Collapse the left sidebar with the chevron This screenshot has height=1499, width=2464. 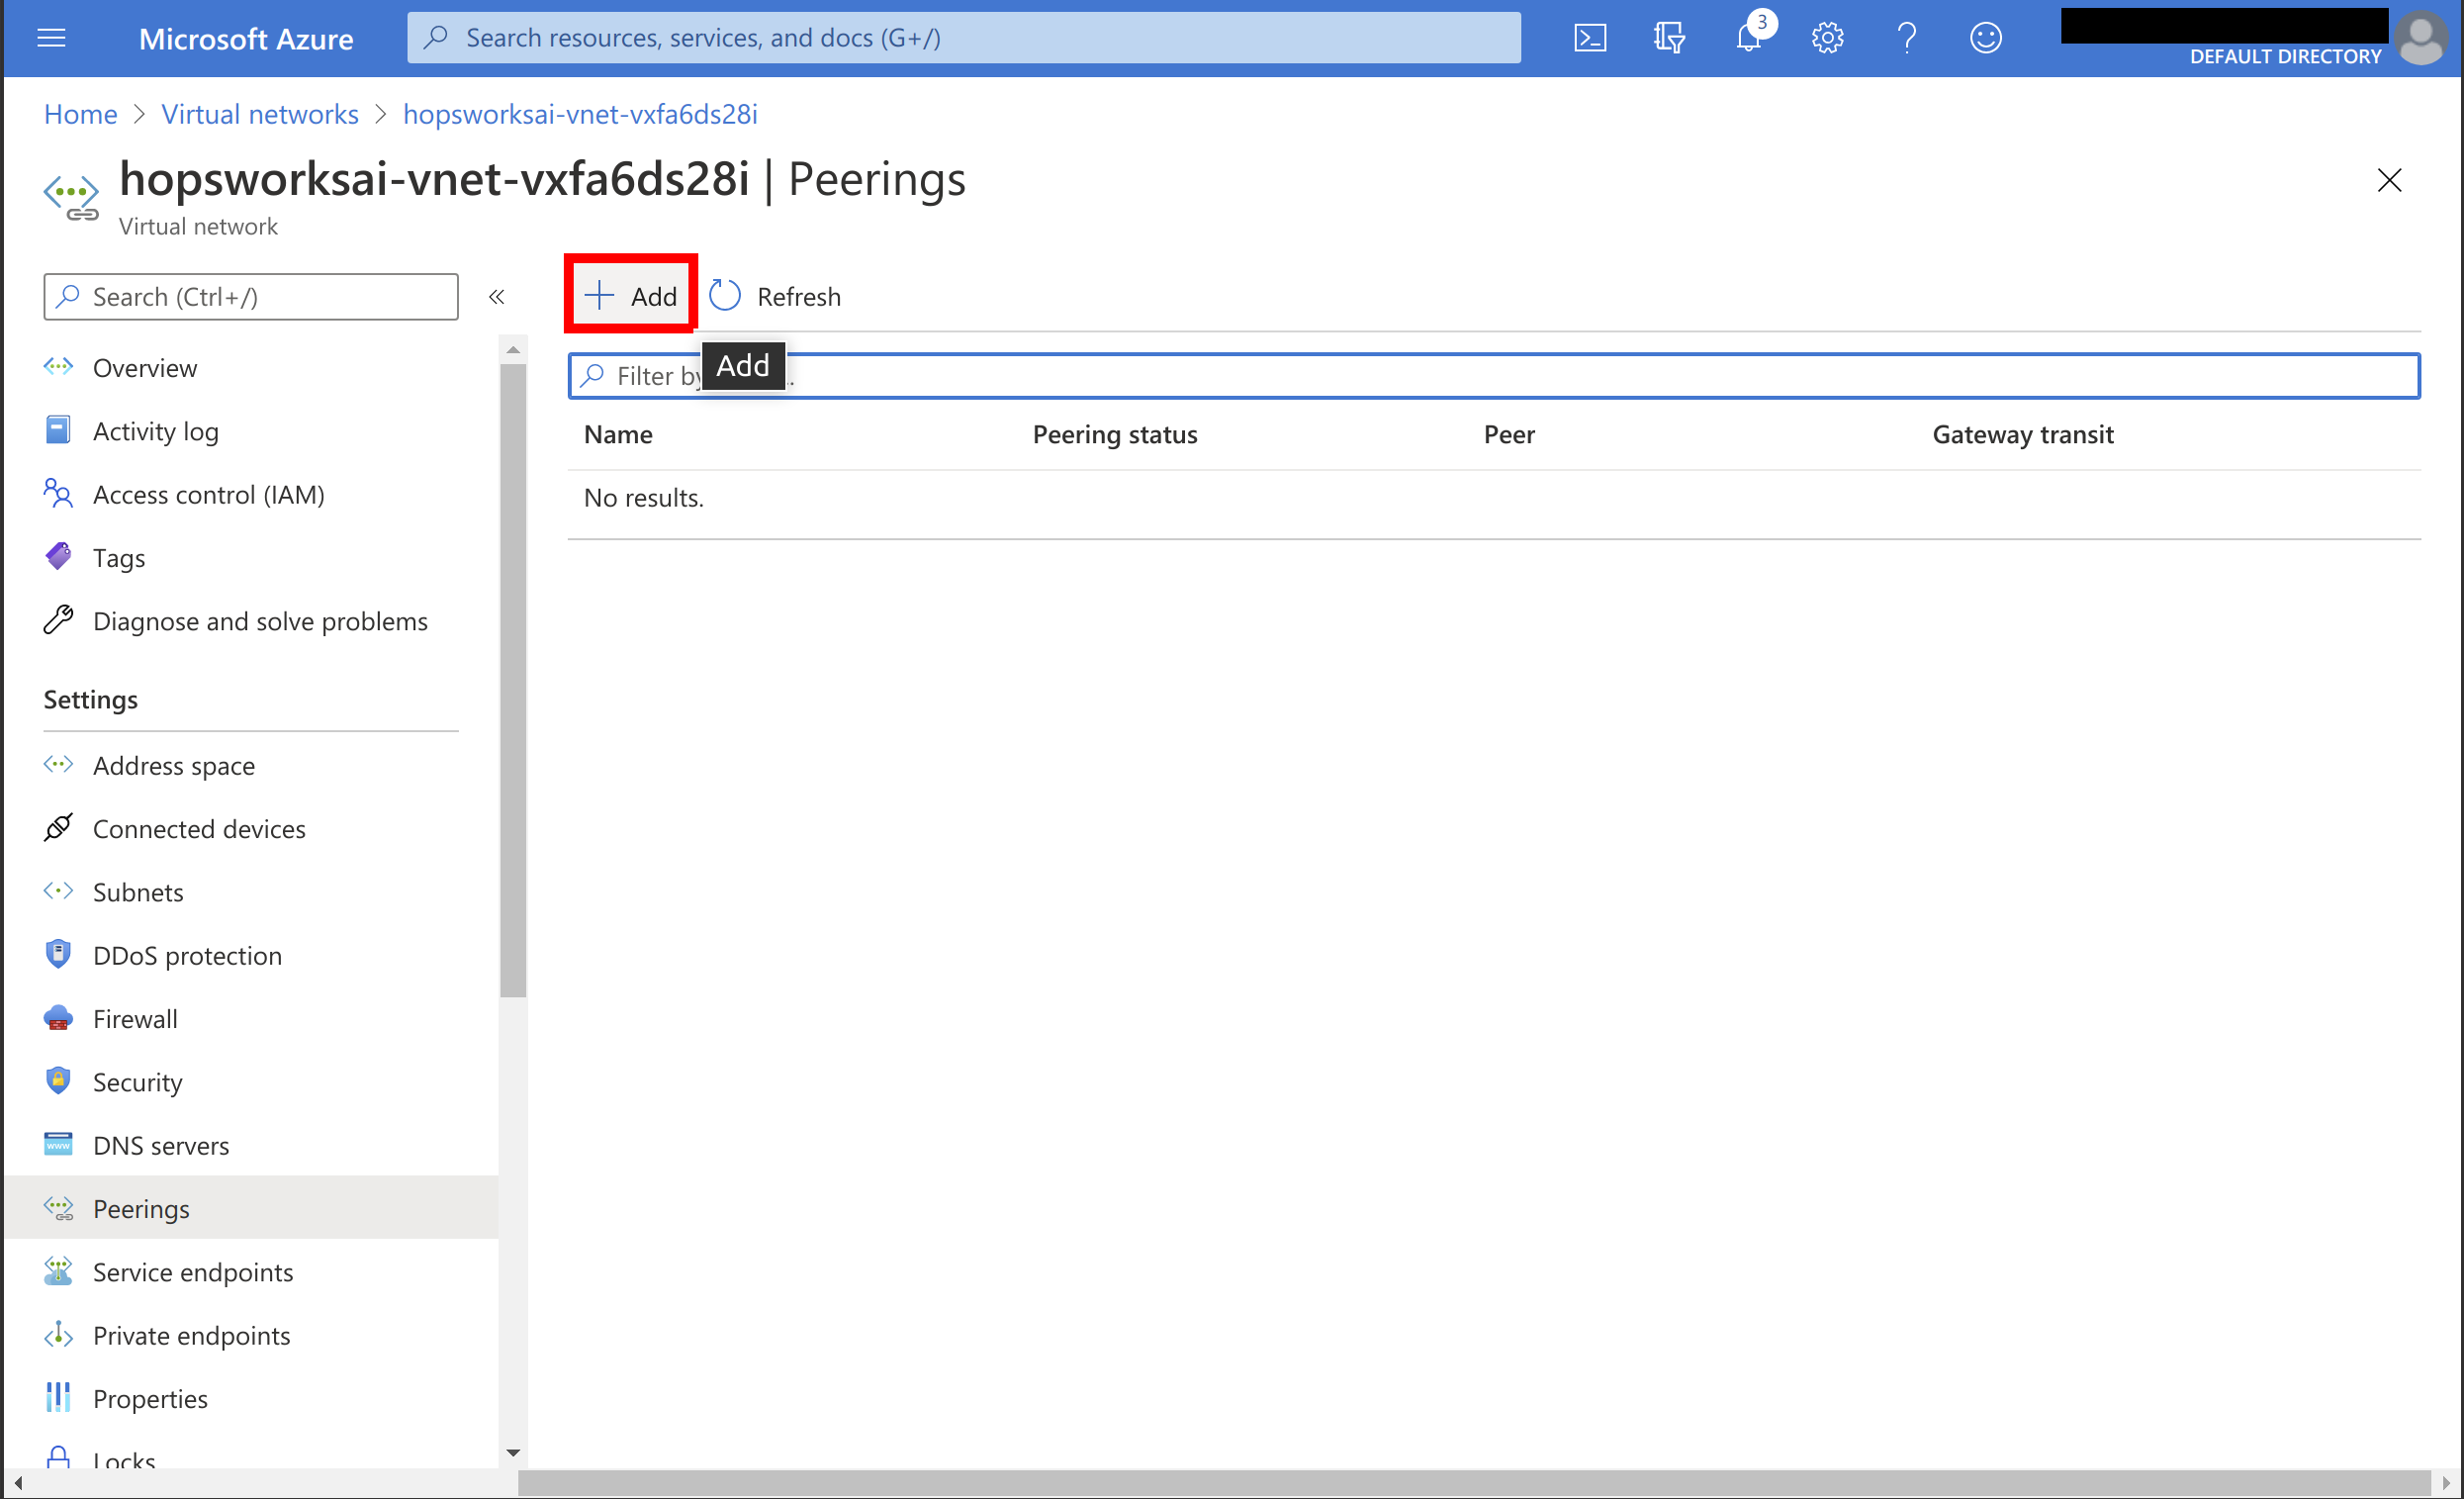coord(497,296)
